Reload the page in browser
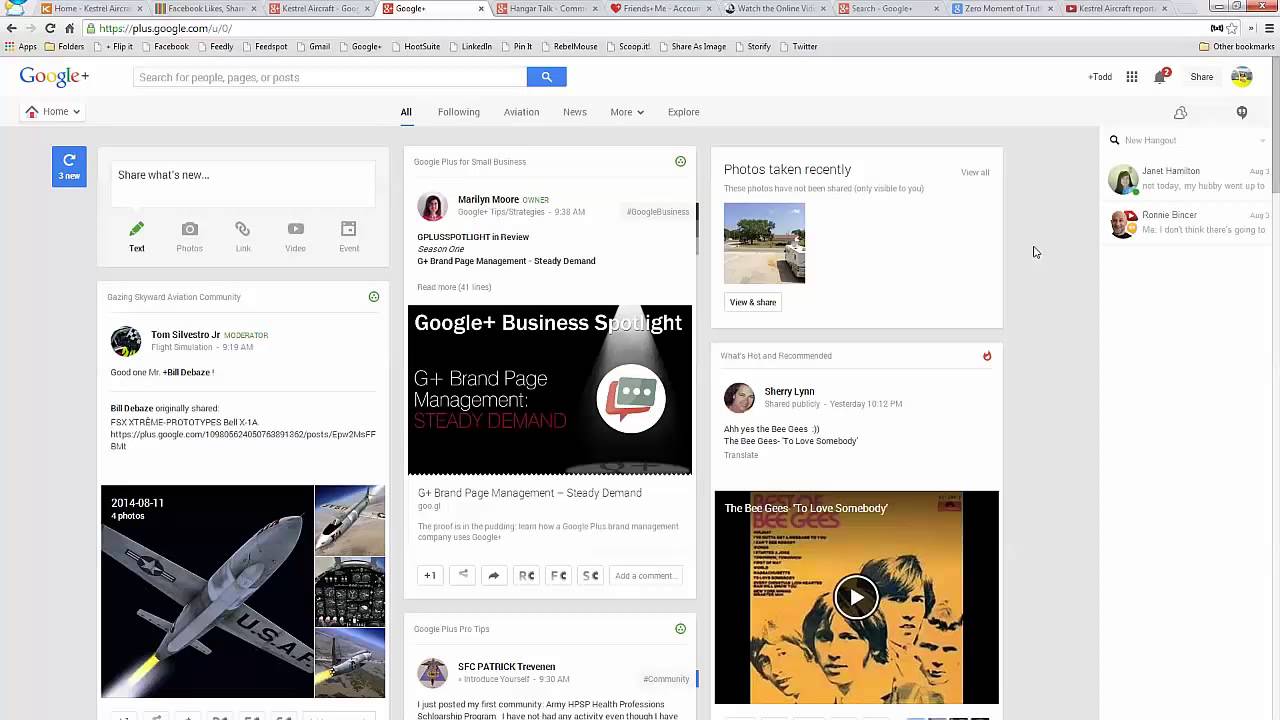Screen dimensions: 1280x720 click(x=50, y=28)
